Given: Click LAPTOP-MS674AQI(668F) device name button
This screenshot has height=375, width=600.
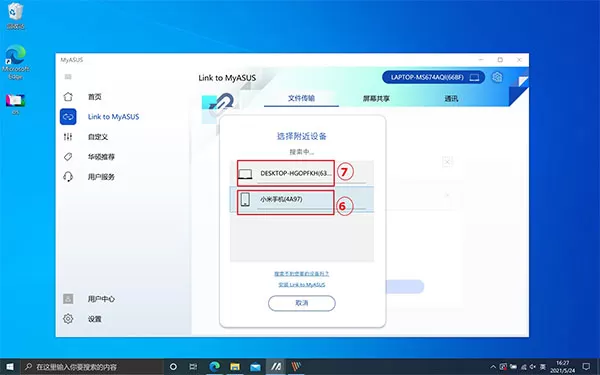Looking at the screenshot, I should [434, 77].
